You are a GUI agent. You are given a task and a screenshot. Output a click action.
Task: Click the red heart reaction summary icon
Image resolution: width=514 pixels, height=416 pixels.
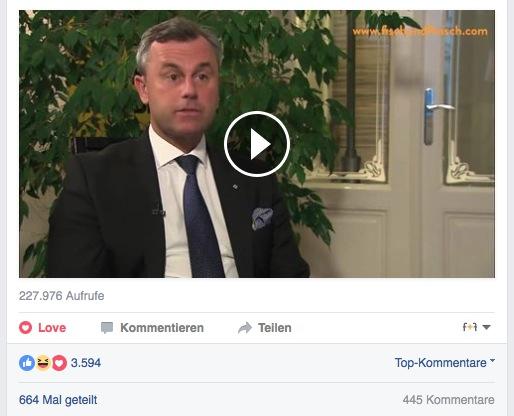(59, 363)
